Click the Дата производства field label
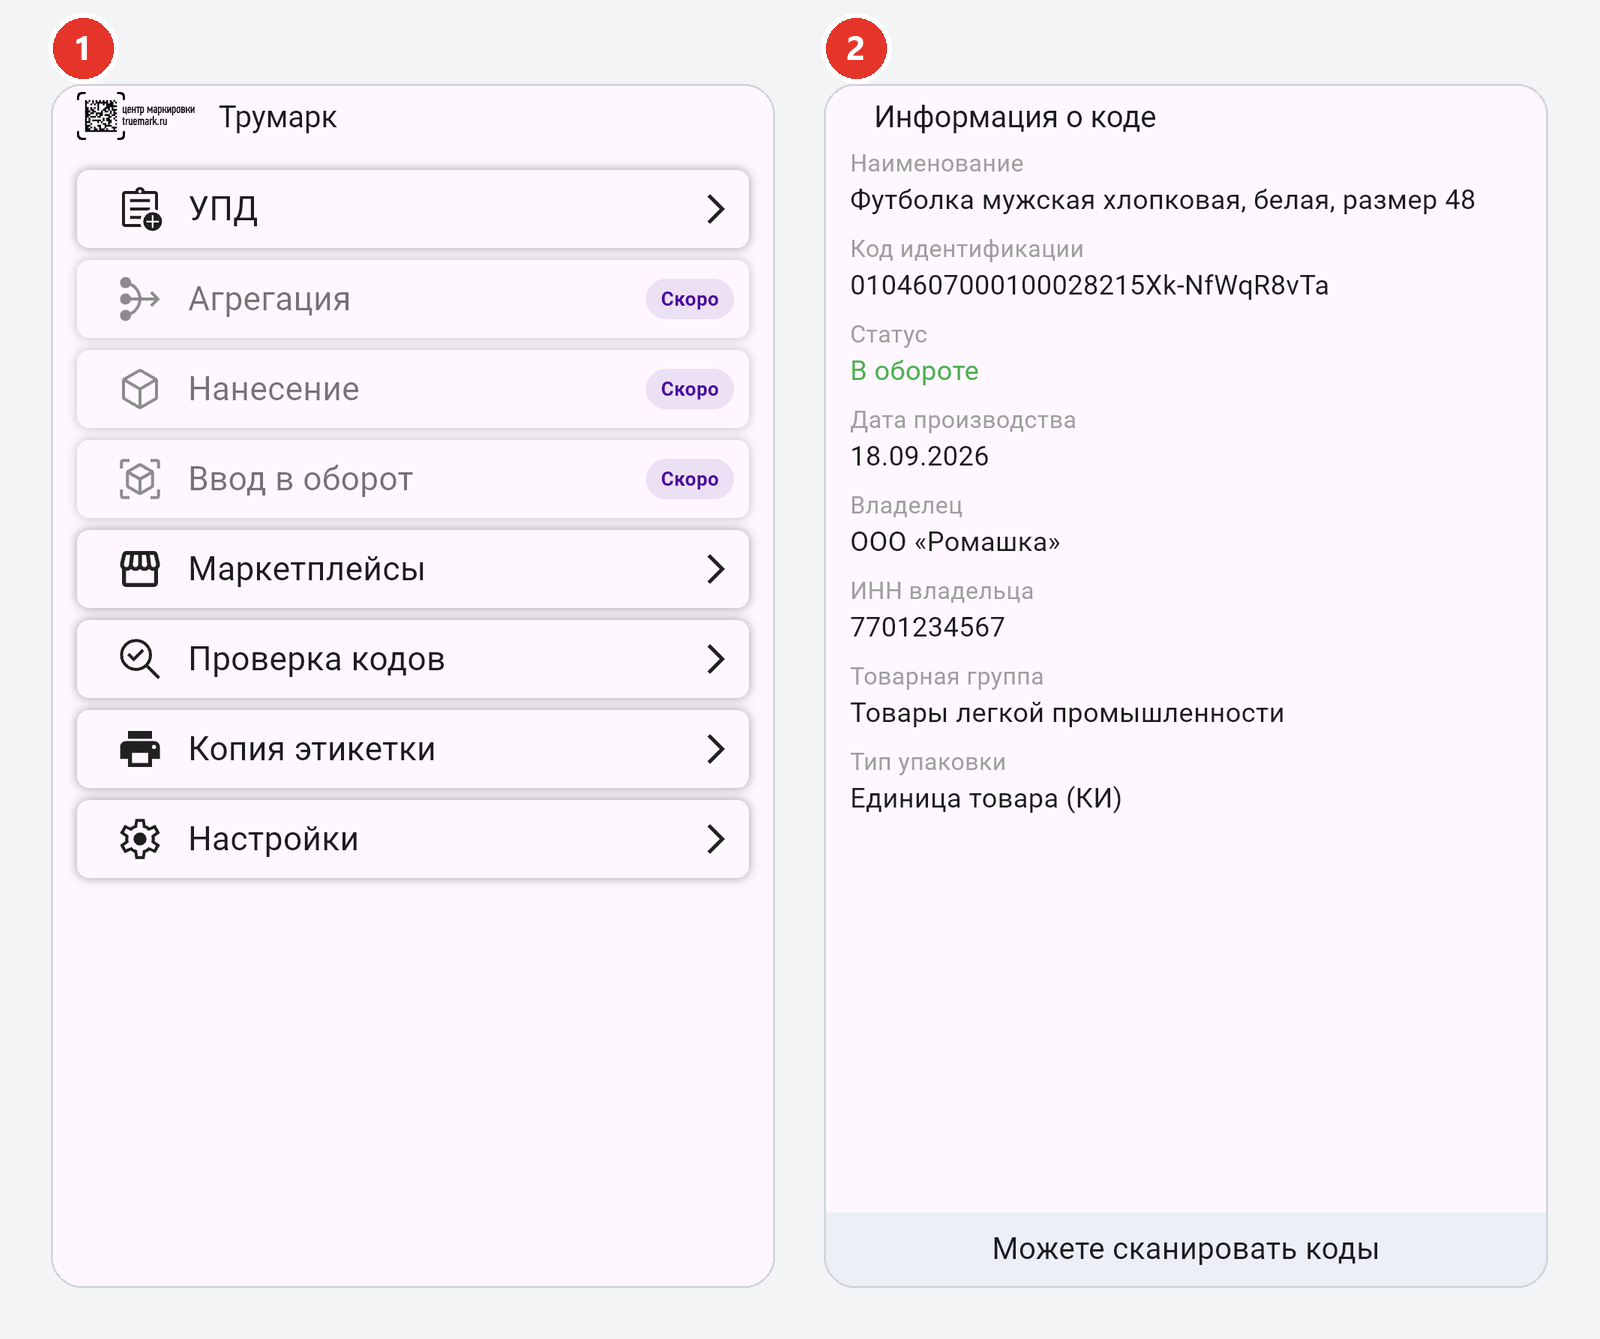This screenshot has width=1600, height=1339. tap(963, 420)
